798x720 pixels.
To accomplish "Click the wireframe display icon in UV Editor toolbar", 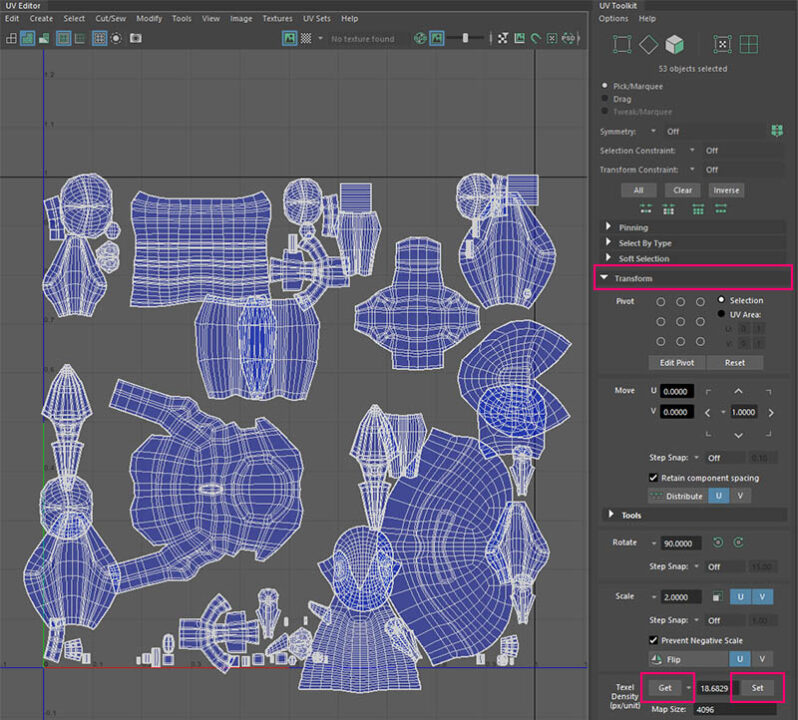I will click(11, 38).
